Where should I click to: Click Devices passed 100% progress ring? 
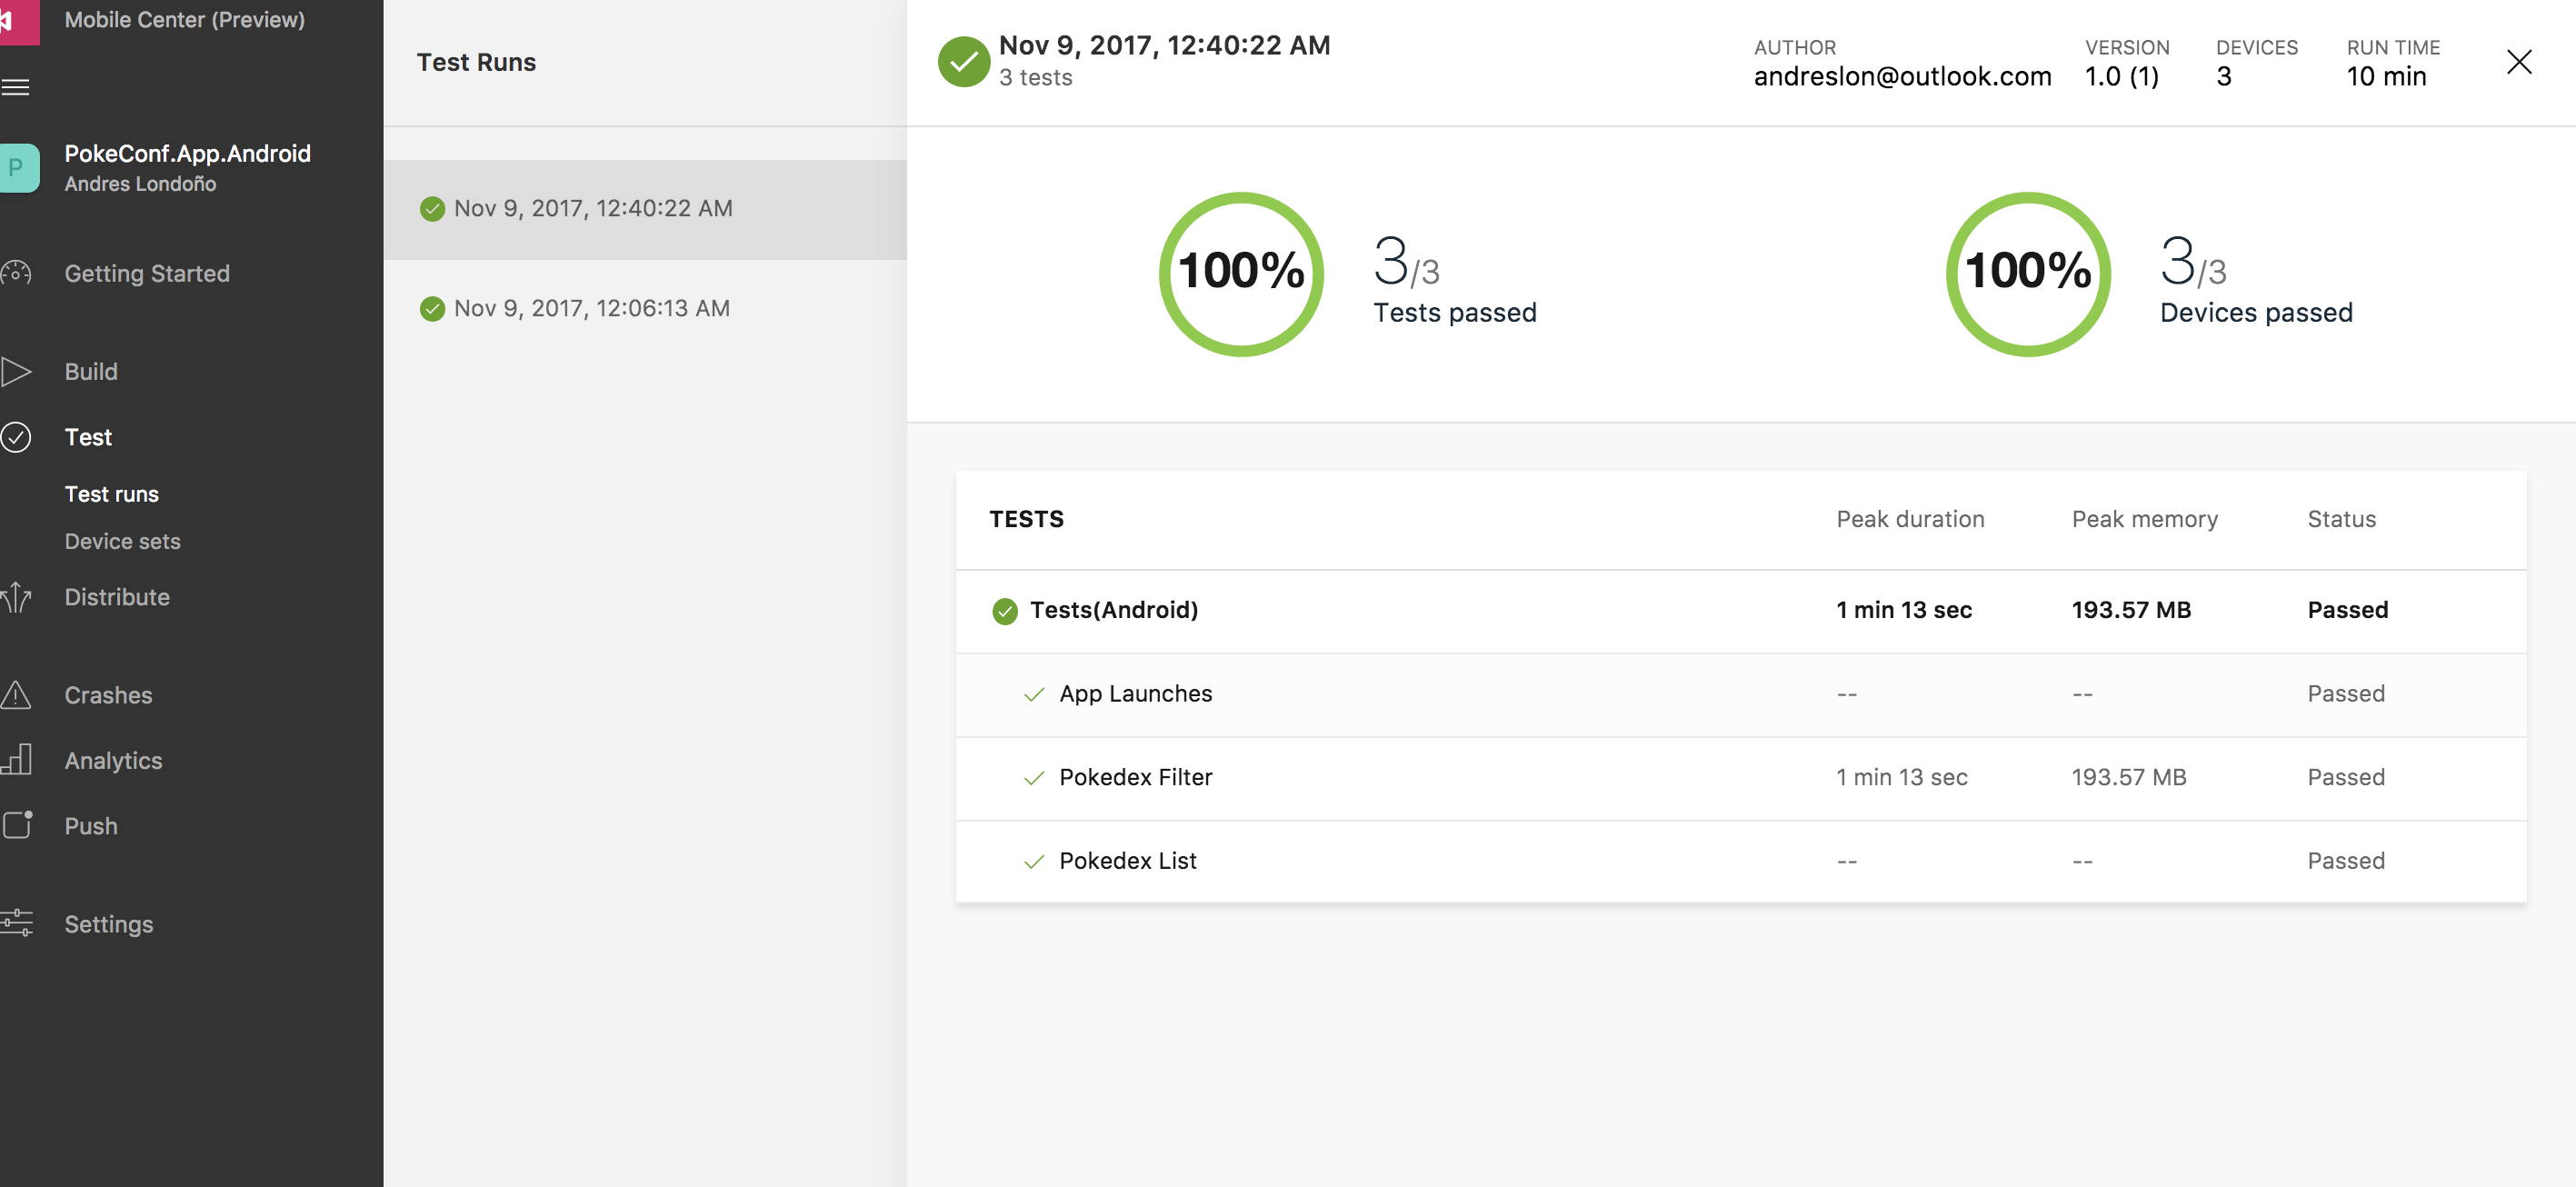tap(2028, 273)
